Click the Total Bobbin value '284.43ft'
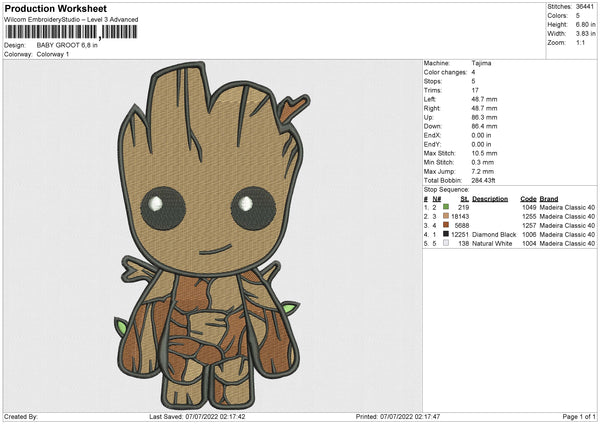The image size is (600, 424). [483, 180]
